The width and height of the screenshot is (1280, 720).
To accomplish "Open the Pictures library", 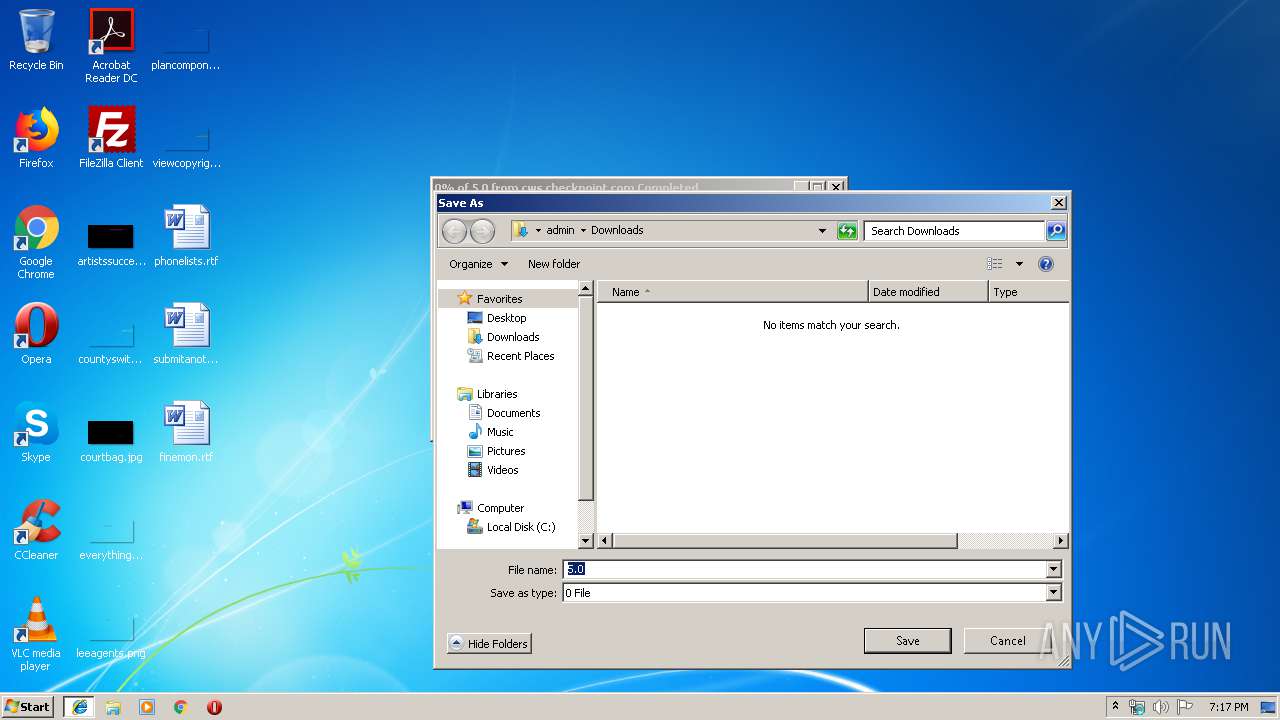I will pyautogui.click(x=506, y=451).
